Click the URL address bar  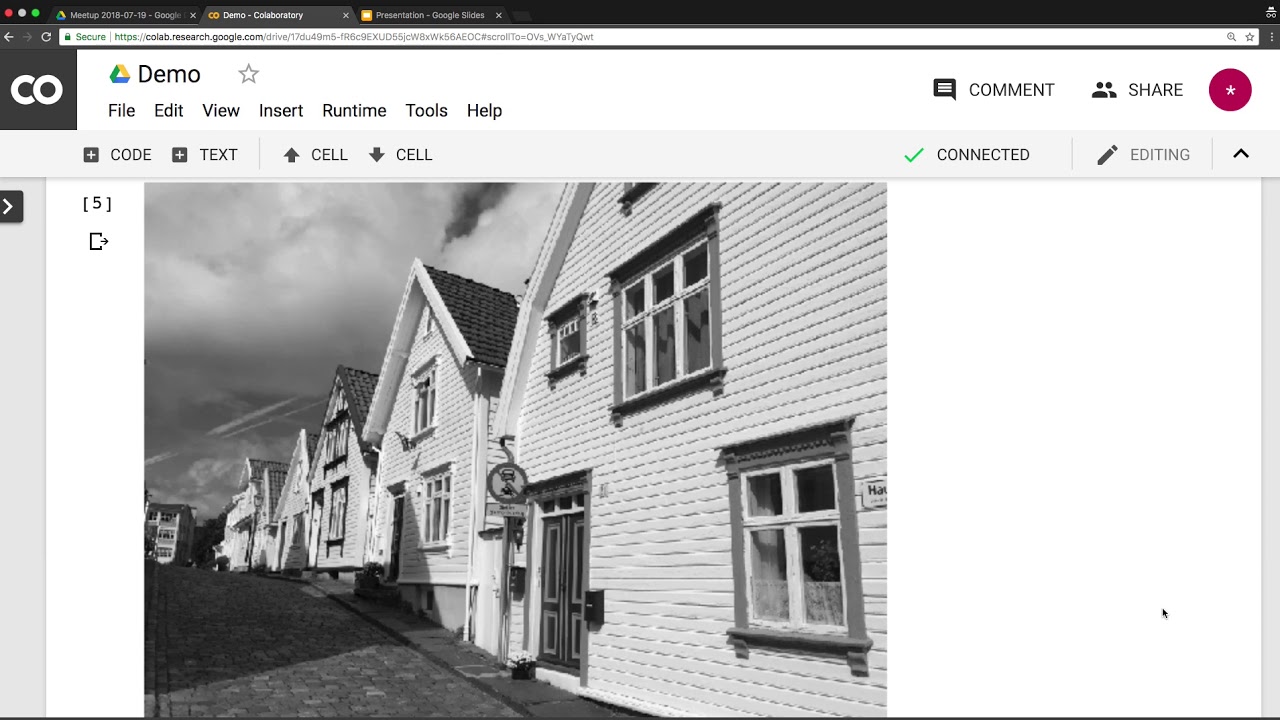660,37
